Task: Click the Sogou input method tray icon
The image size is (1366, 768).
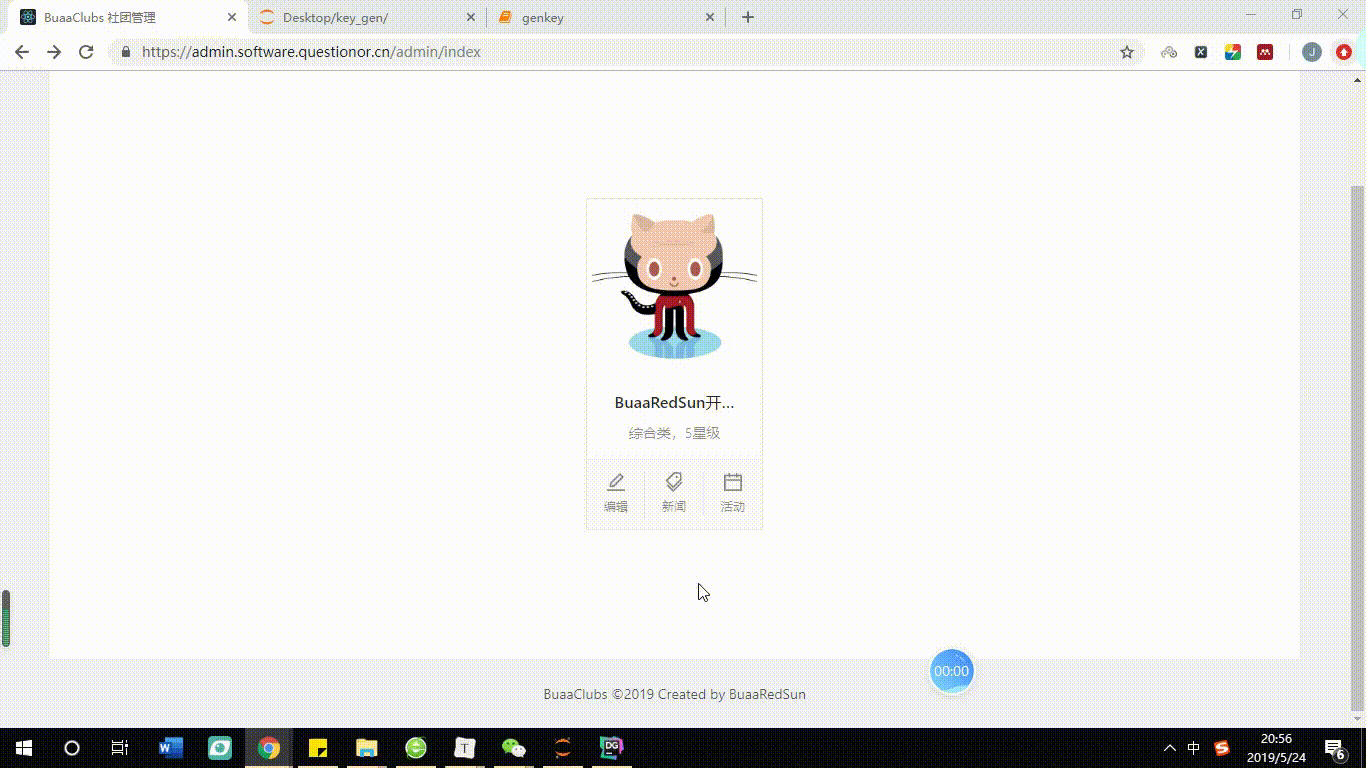Action: (x=1222, y=748)
